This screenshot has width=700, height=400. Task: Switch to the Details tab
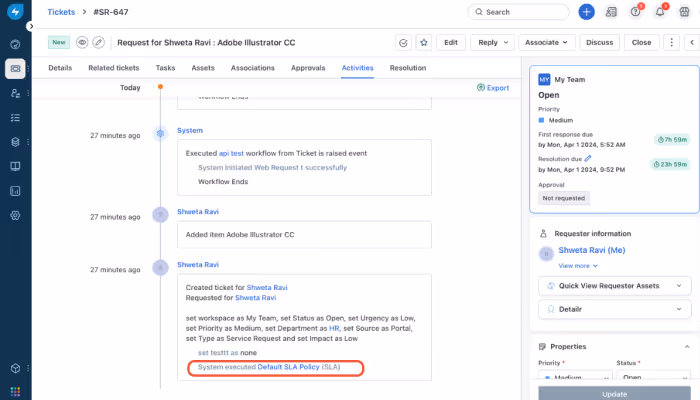coord(60,68)
